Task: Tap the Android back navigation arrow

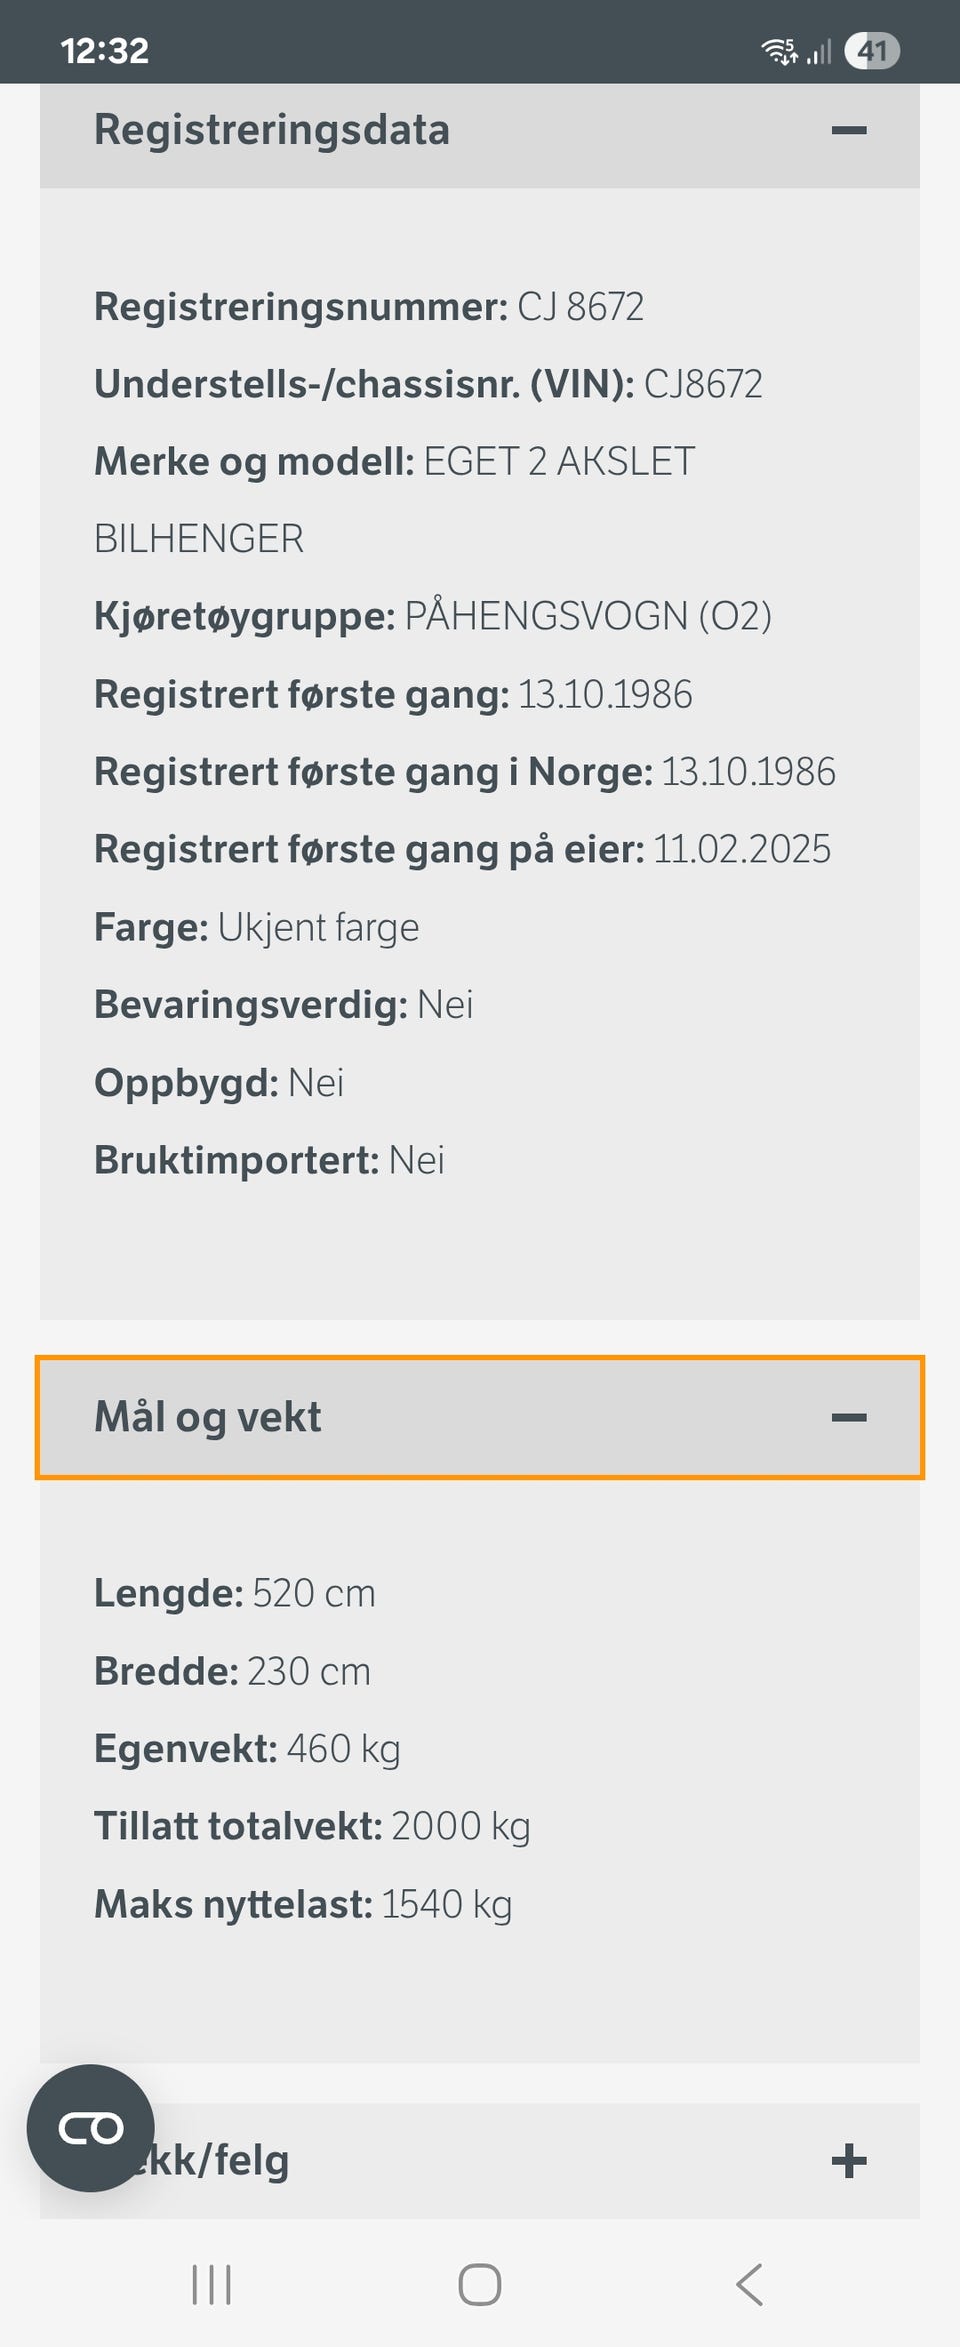Action: coord(749,2284)
